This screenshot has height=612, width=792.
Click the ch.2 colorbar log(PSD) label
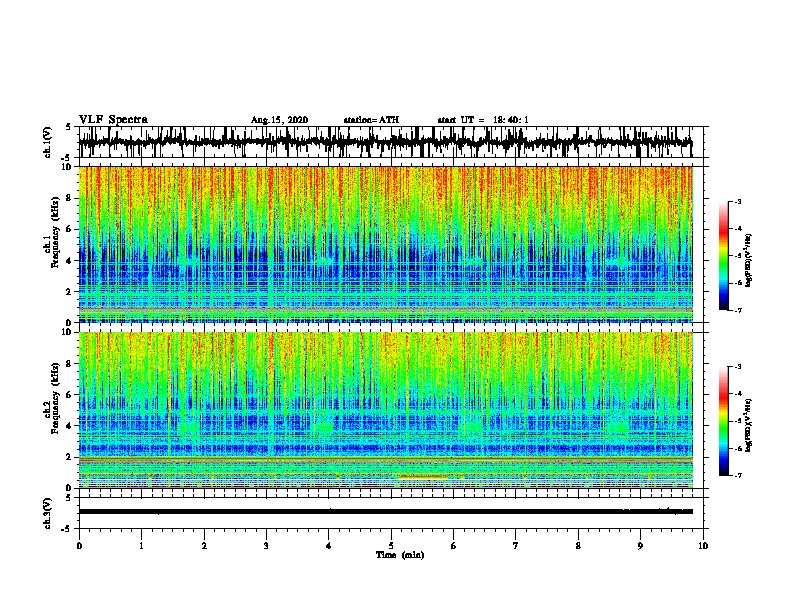[x=749, y=425]
